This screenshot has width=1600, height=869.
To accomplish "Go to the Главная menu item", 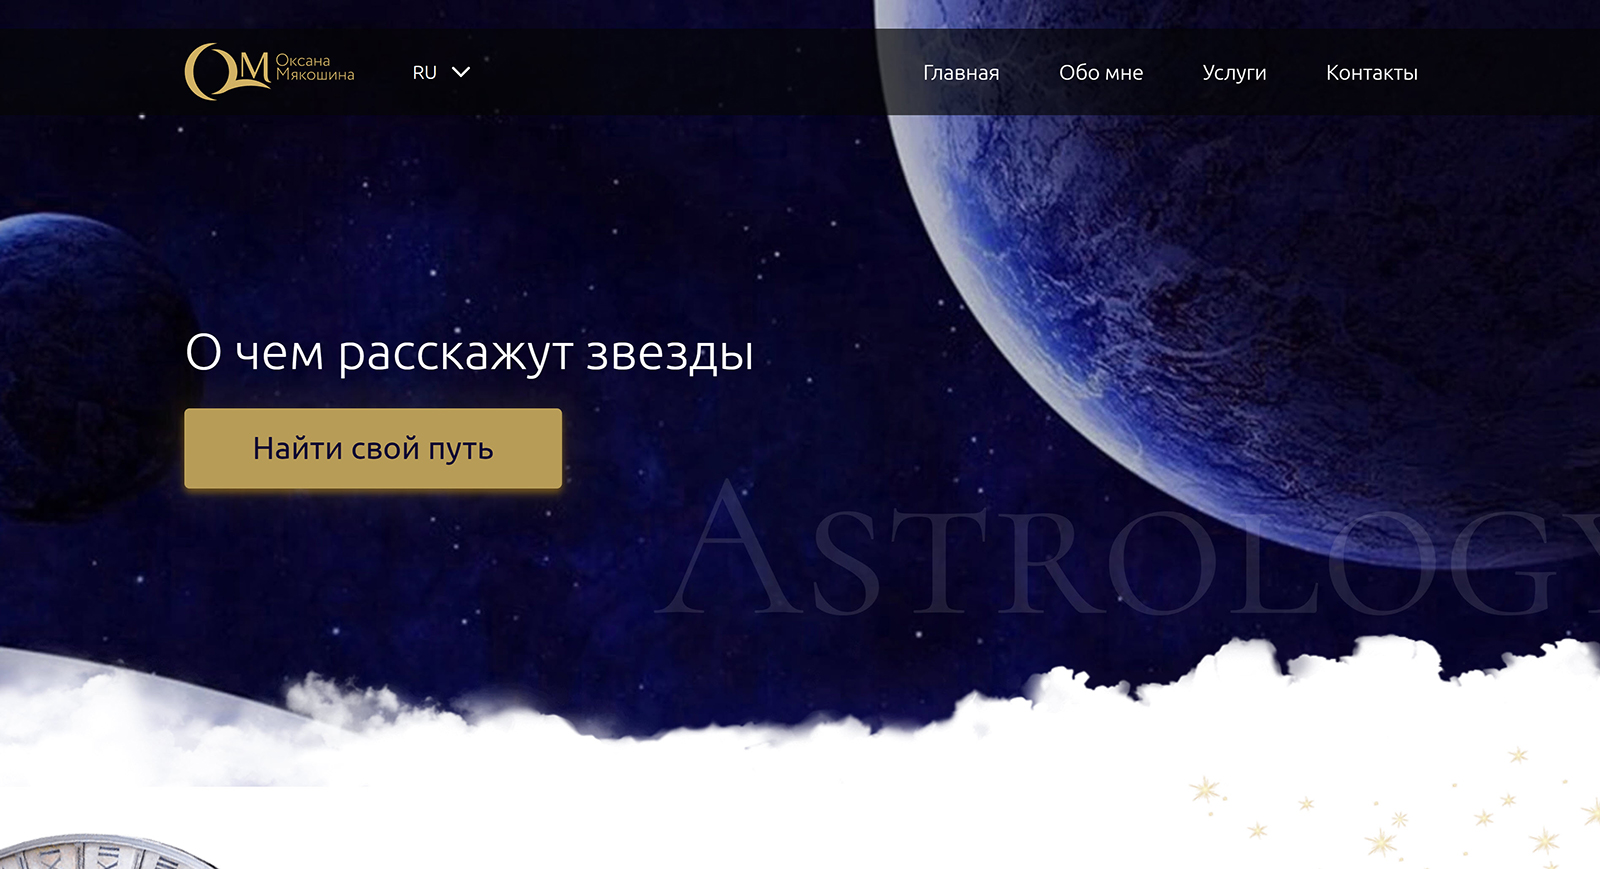I will (x=961, y=73).
